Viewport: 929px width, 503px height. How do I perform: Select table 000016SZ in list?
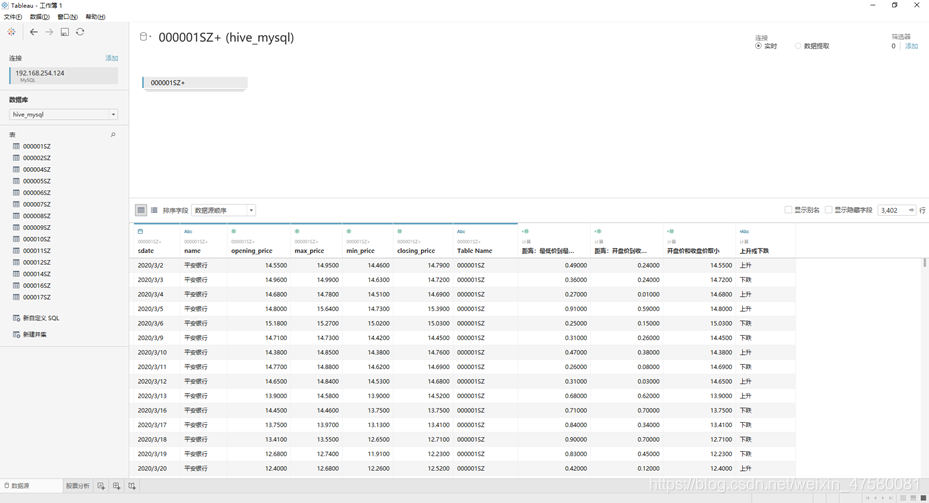pyautogui.click(x=37, y=286)
